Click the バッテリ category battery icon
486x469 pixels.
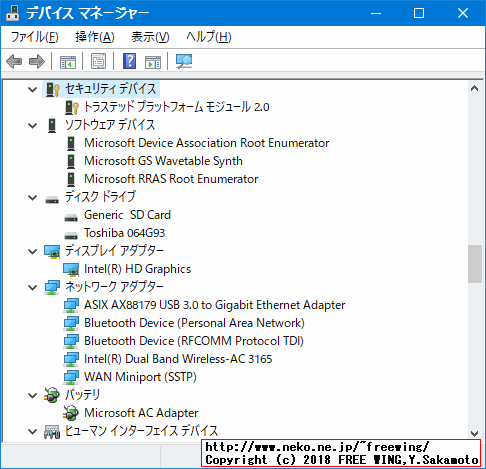tap(52, 395)
